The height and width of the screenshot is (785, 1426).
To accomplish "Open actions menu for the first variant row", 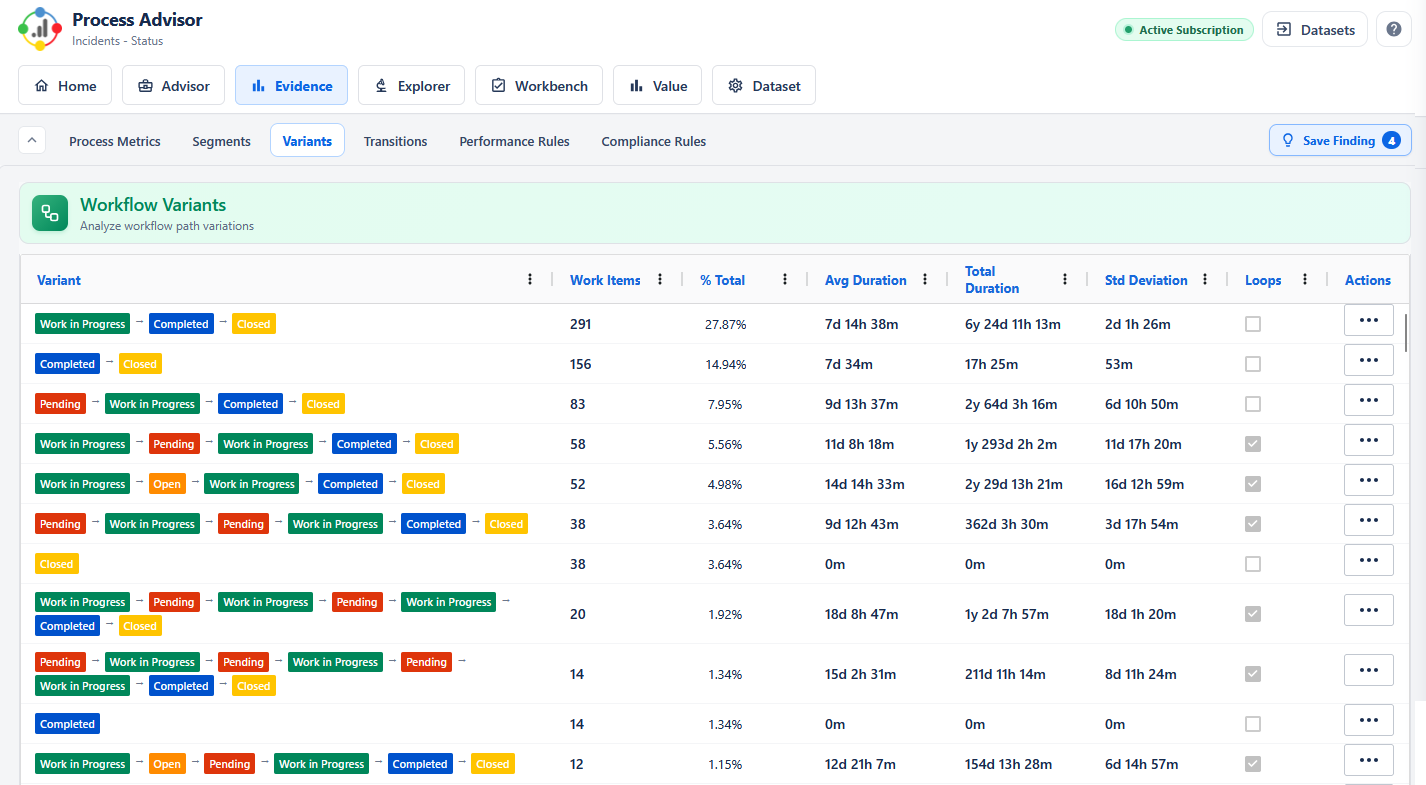I will click(x=1369, y=320).
